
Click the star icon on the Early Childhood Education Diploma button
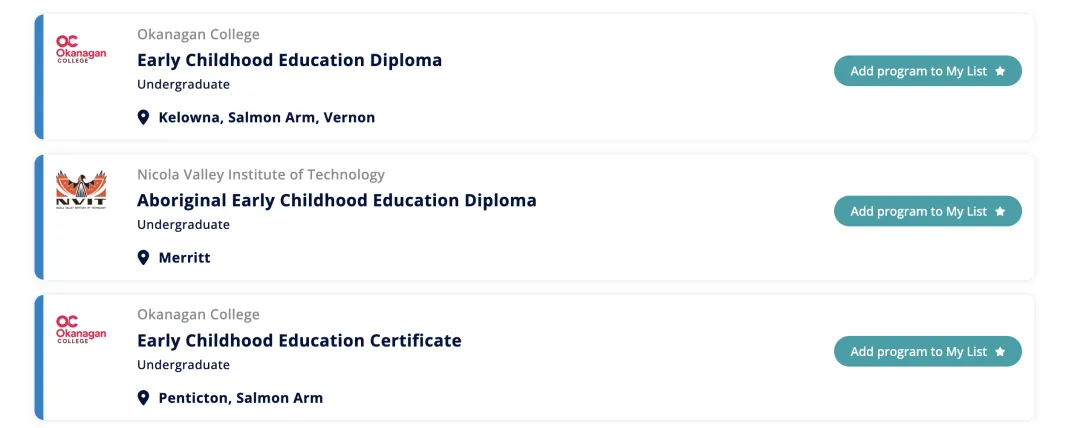1000,71
